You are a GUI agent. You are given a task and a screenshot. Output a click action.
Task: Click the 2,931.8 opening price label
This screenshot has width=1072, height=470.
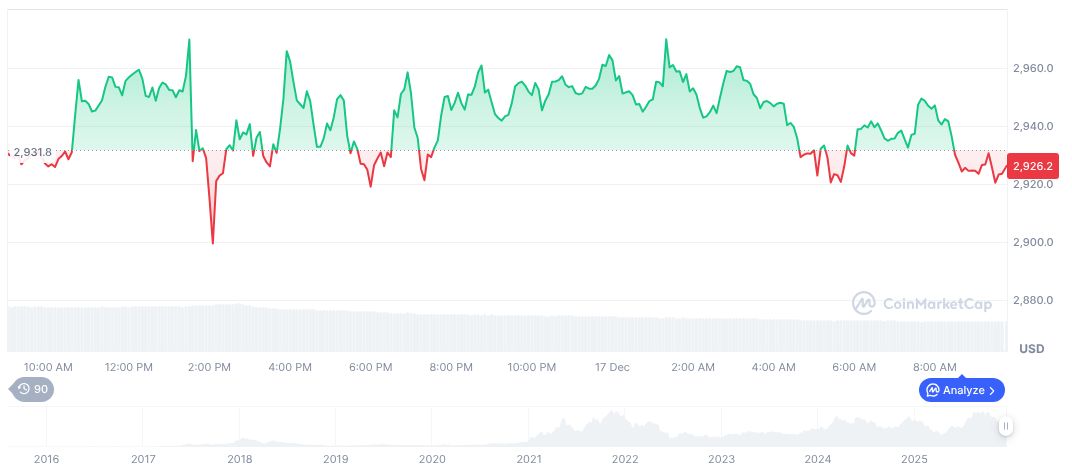coord(32,152)
